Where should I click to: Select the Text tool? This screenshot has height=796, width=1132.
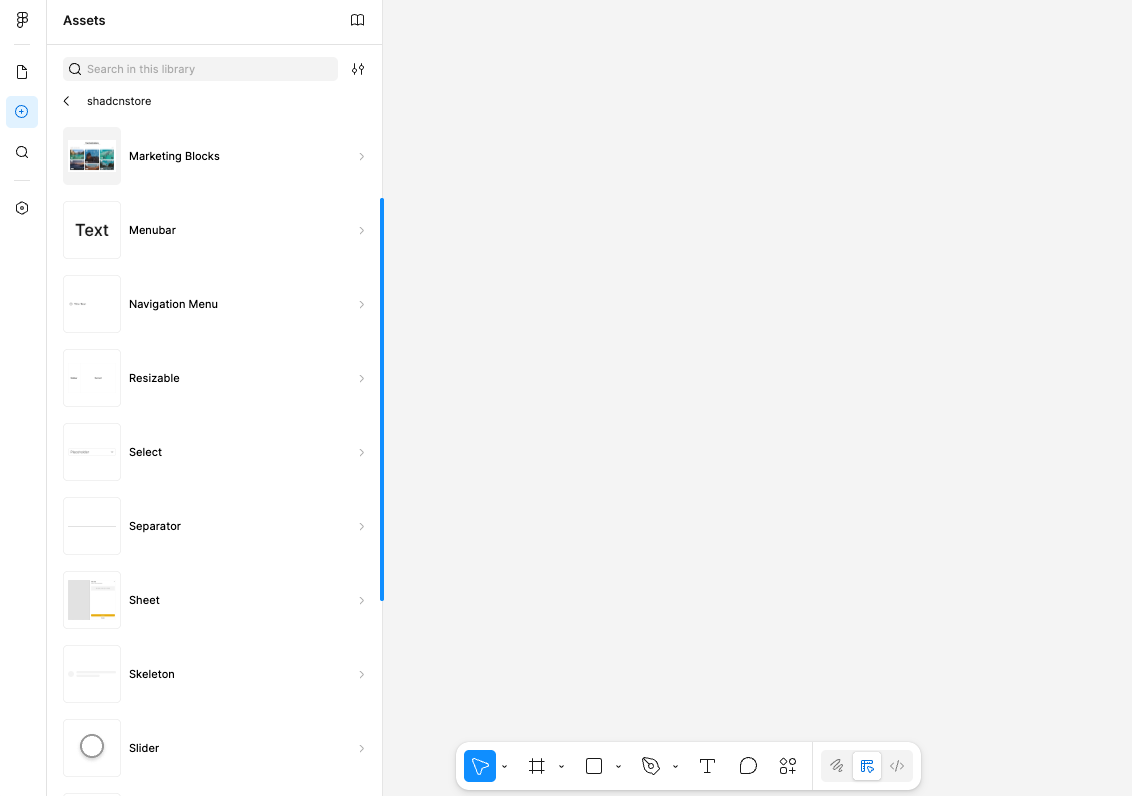point(708,766)
